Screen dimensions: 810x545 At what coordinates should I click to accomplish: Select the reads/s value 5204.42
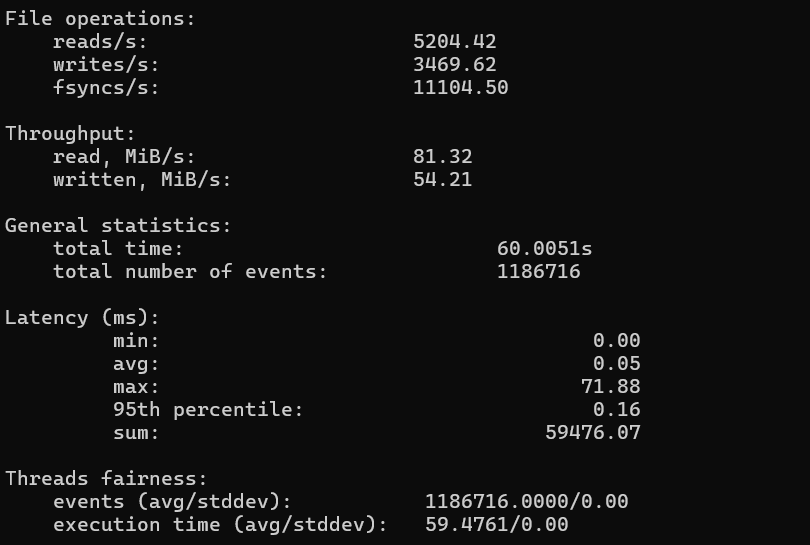click(x=455, y=41)
